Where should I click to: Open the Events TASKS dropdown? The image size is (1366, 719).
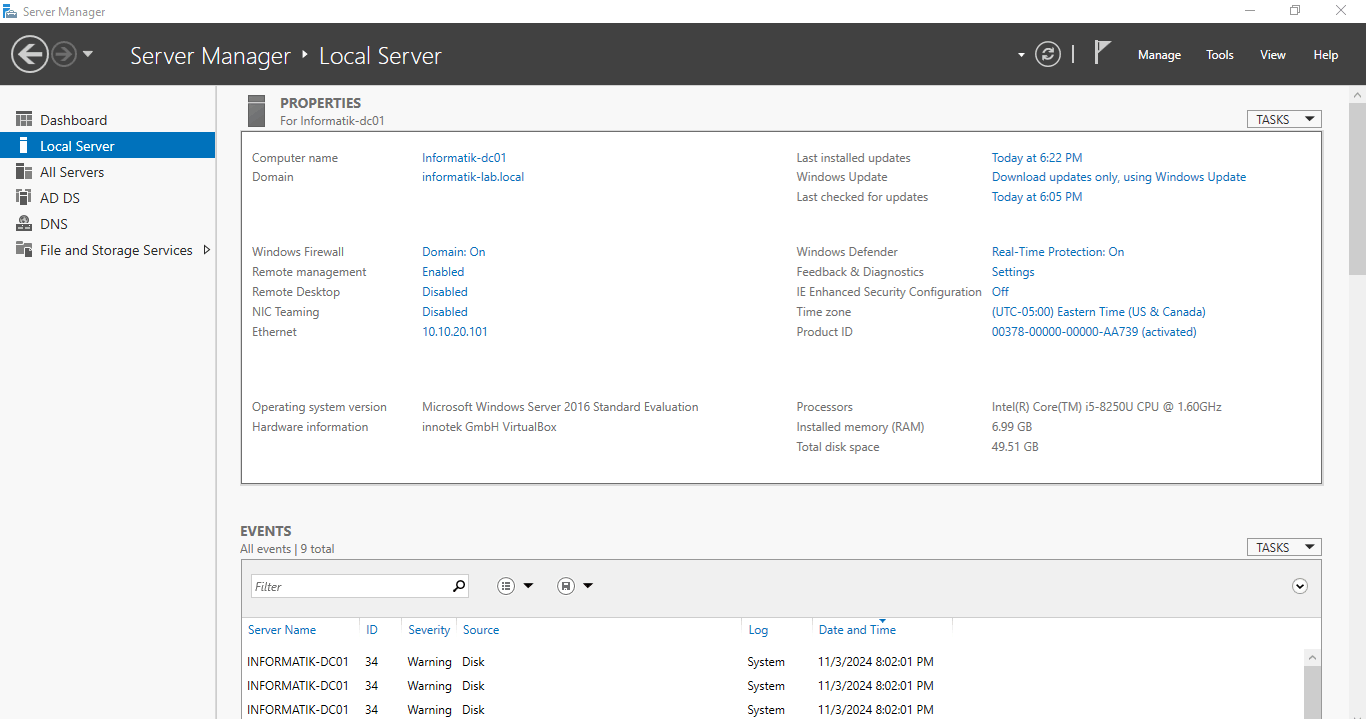click(1284, 547)
